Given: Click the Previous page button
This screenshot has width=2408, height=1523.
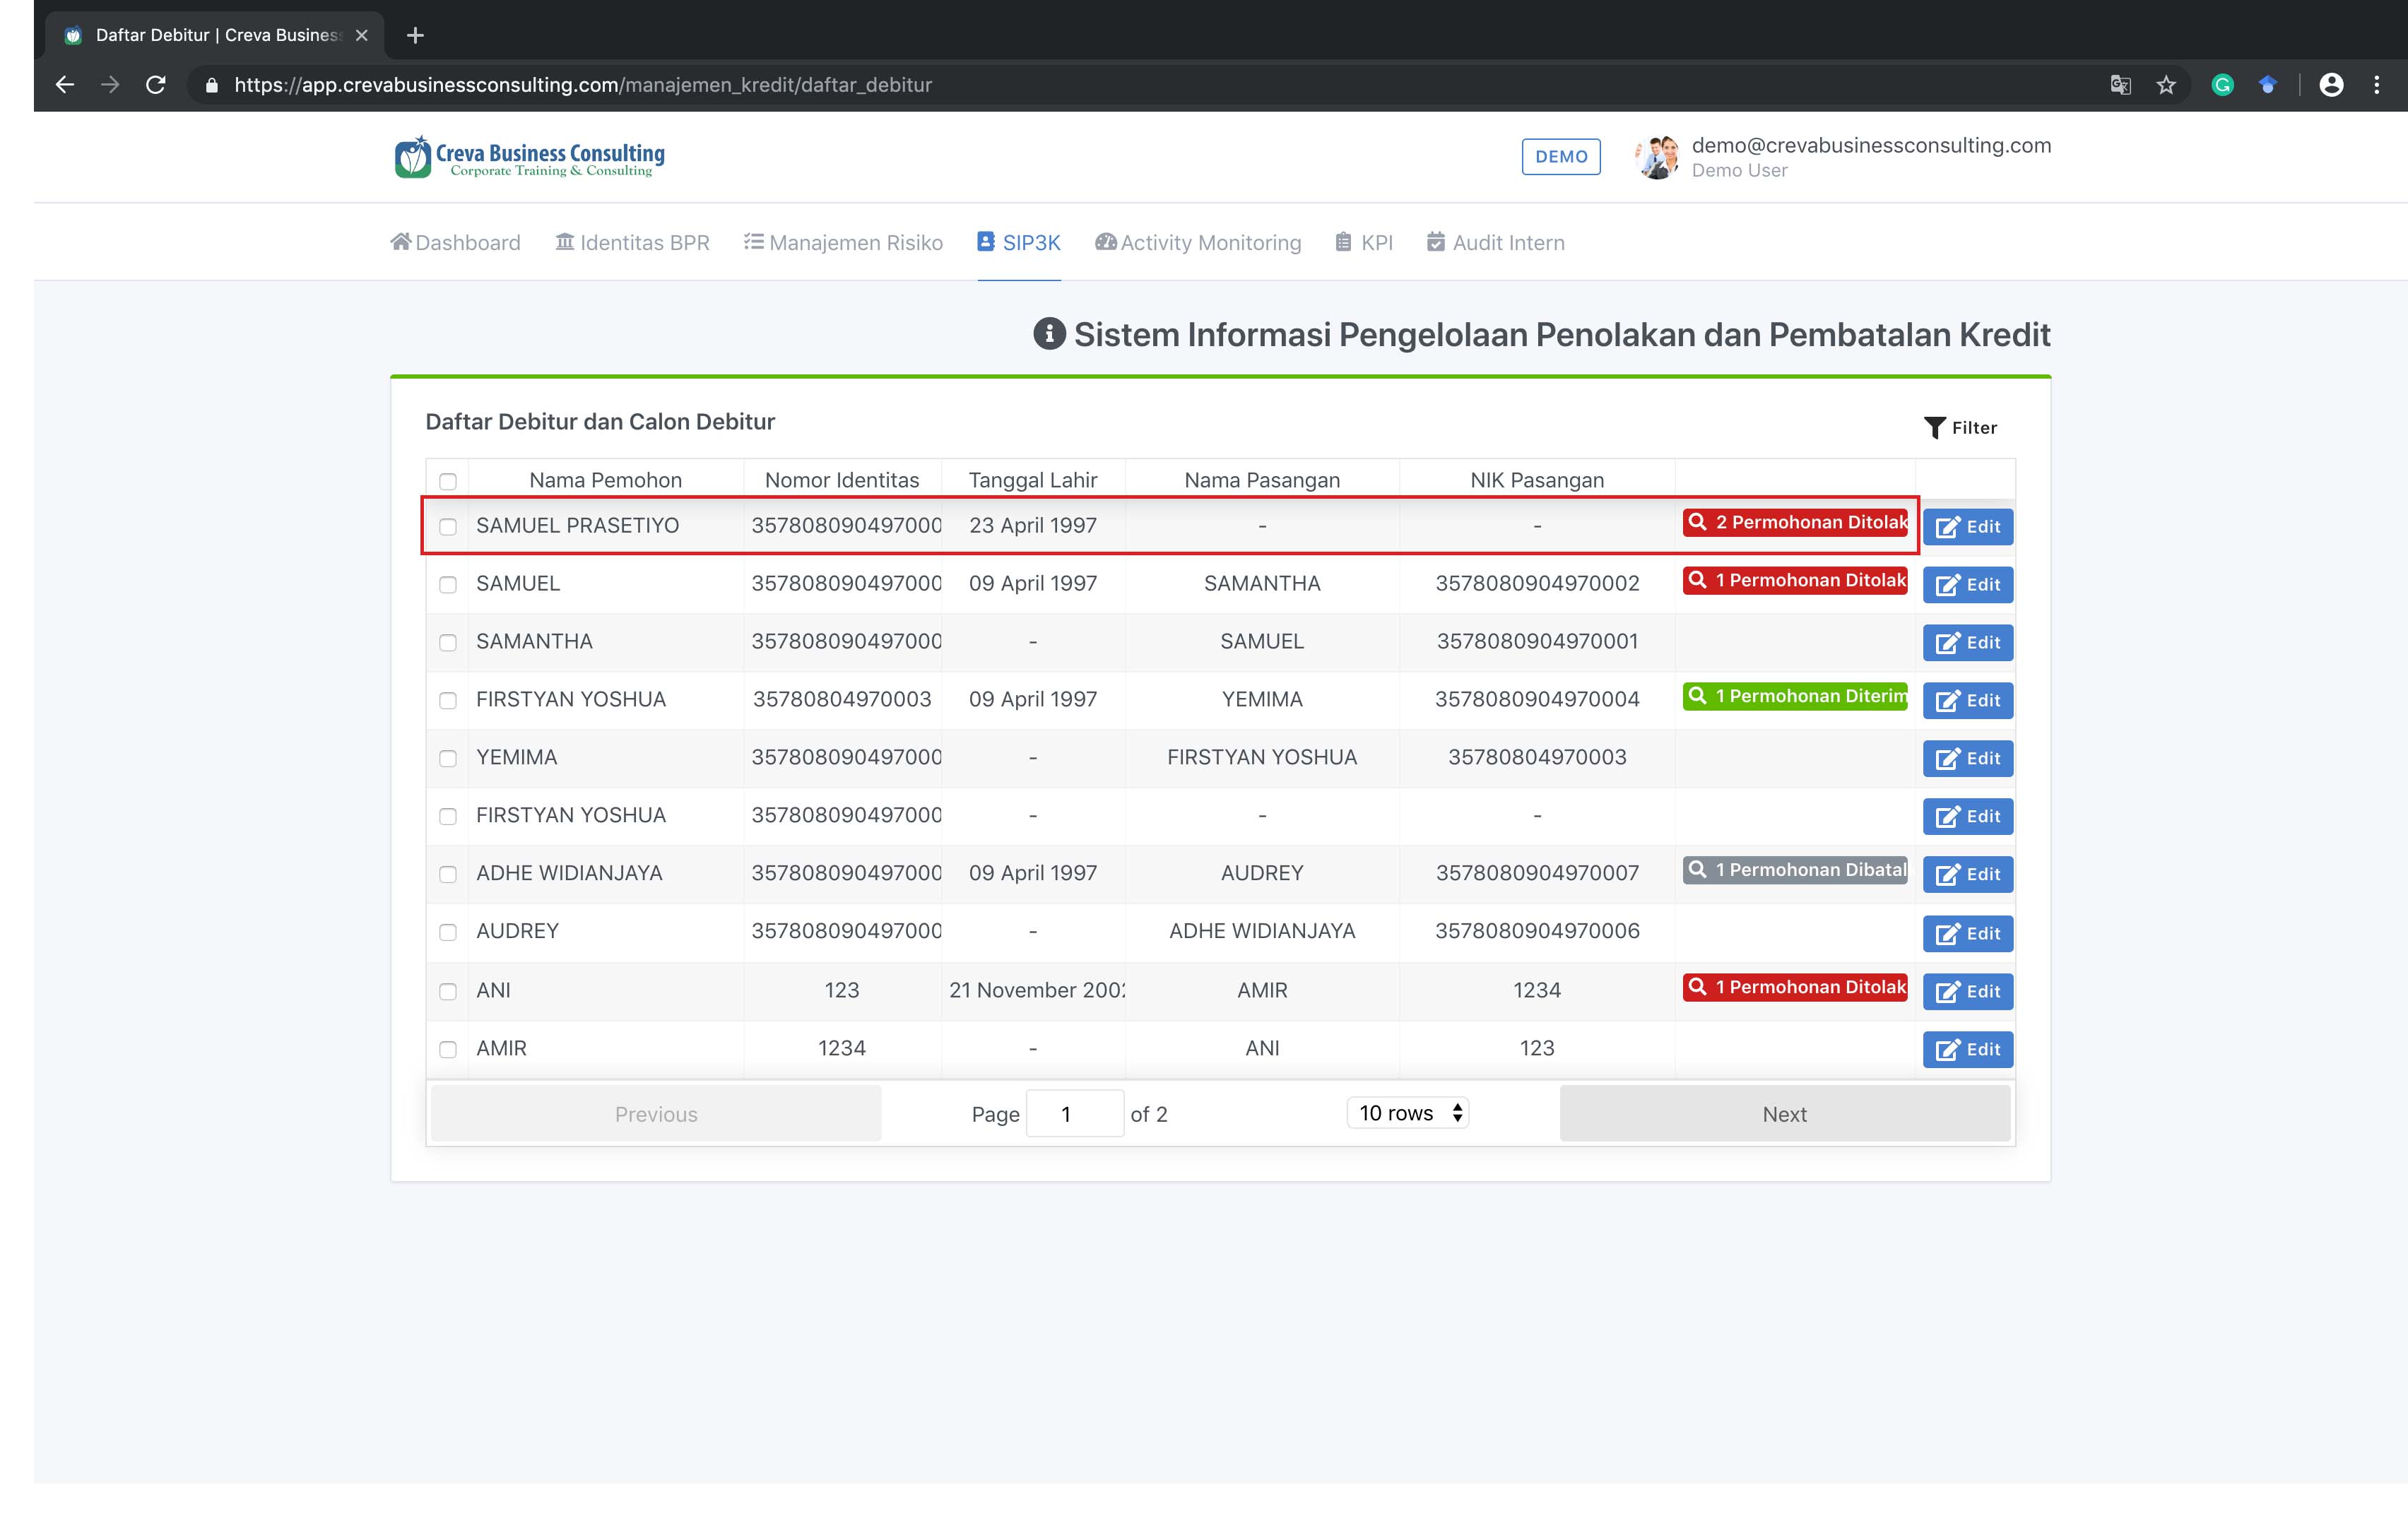Looking at the screenshot, I should 656,1114.
